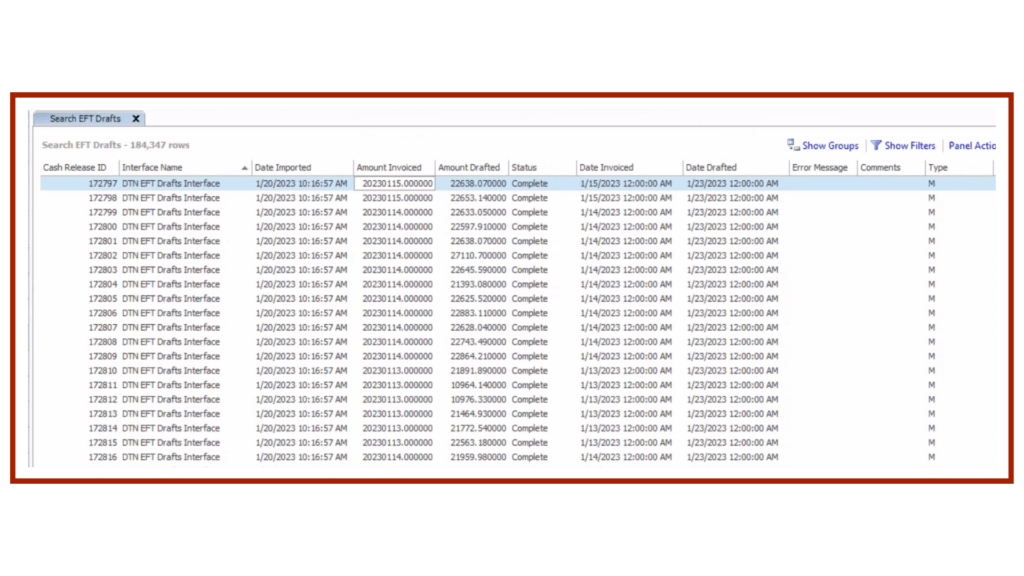
Task: Click the Type column header
Action: click(x=937, y=168)
